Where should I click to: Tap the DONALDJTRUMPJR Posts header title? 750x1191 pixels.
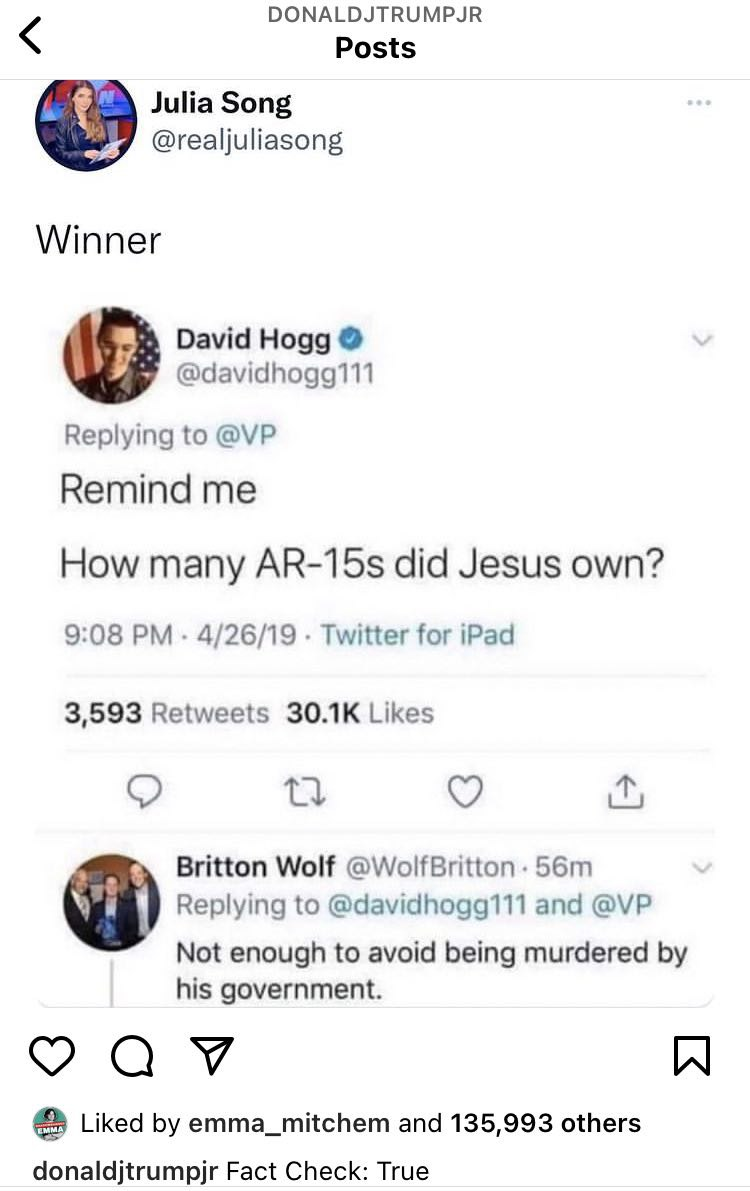coord(375,33)
